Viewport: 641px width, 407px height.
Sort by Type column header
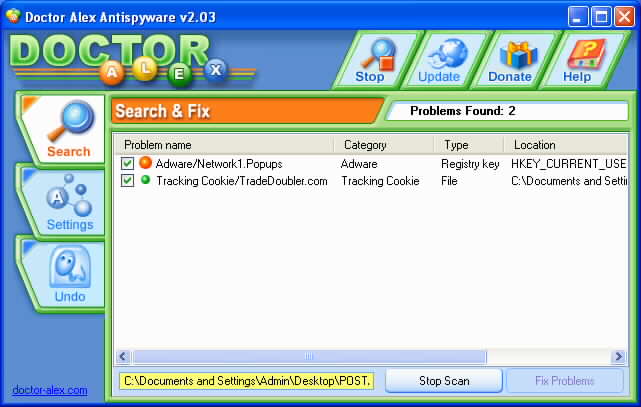coord(468,145)
